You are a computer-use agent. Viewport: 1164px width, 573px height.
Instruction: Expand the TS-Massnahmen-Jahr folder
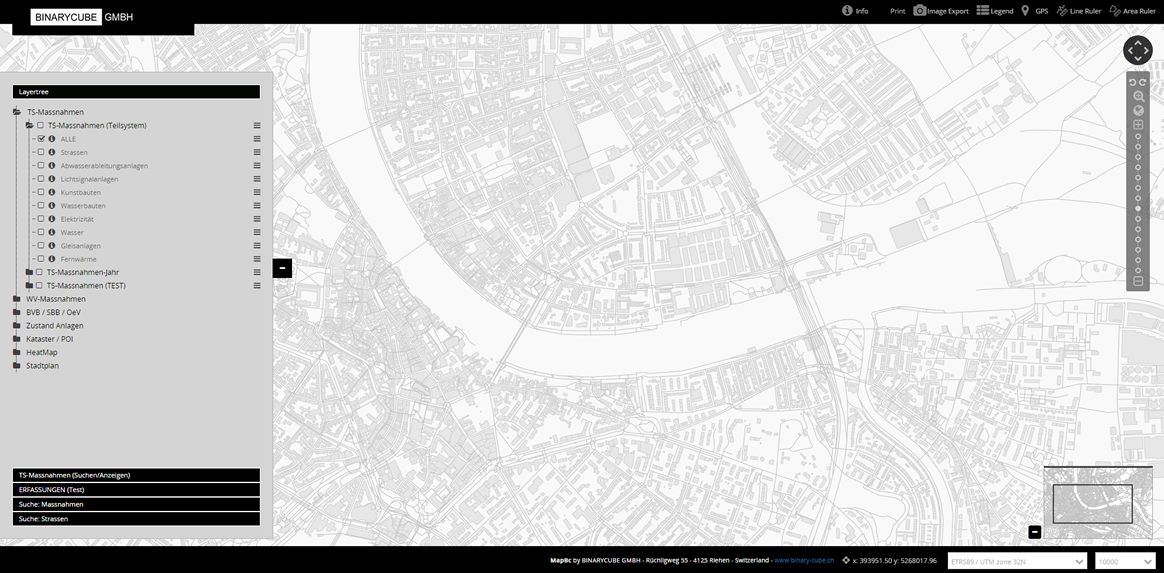tap(29, 272)
